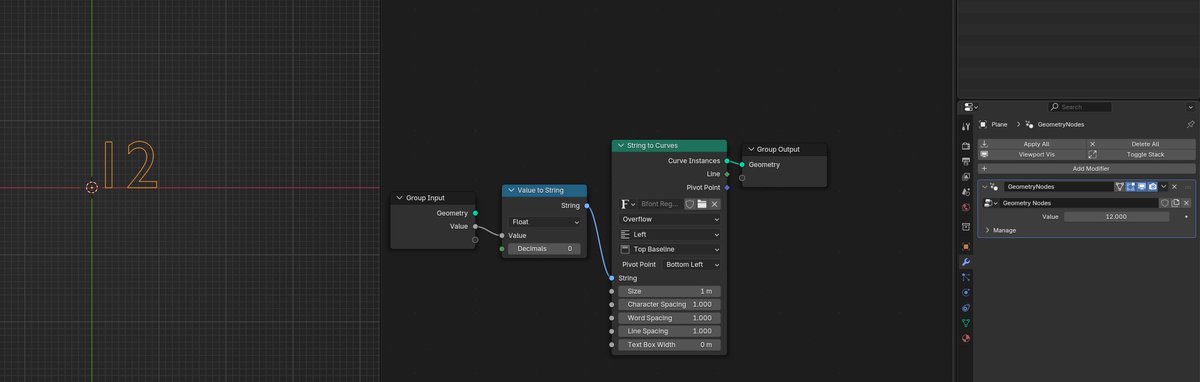Toggle modifier edit mode display
Viewport: 1200px width, 382px height.
pyautogui.click(x=1131, y=187)
